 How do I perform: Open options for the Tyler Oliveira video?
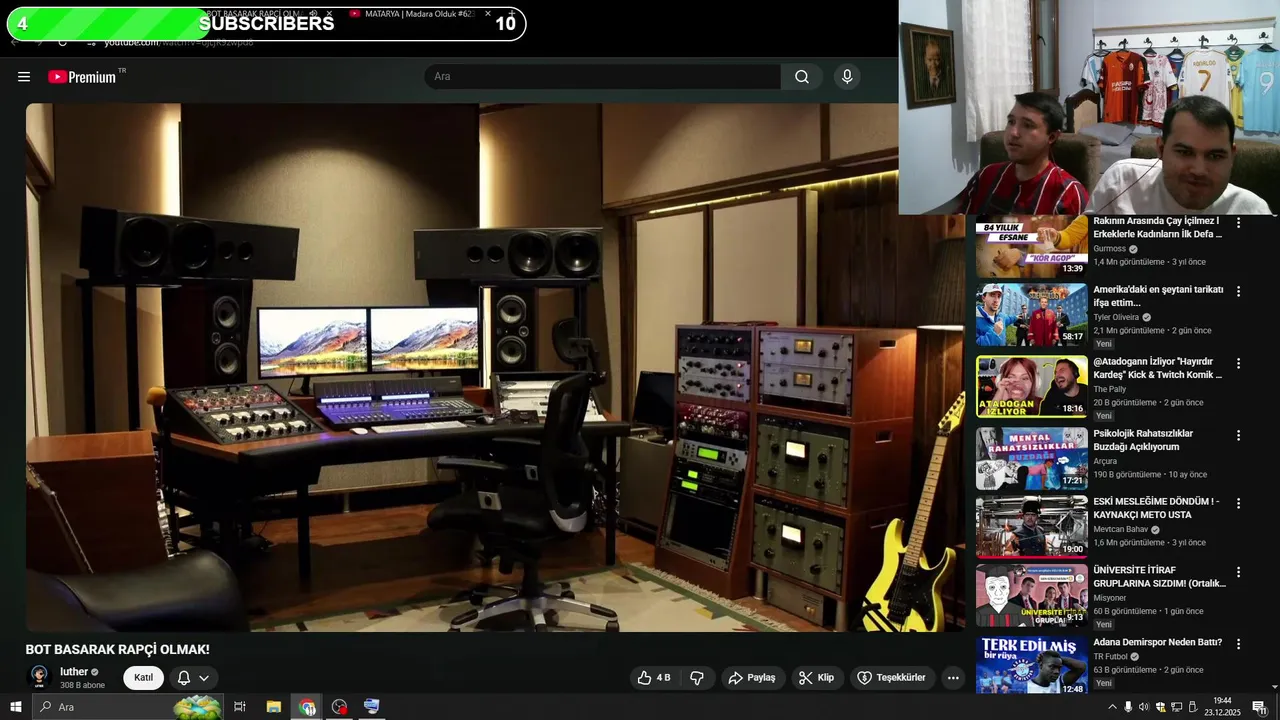(x=1238, y=292)
